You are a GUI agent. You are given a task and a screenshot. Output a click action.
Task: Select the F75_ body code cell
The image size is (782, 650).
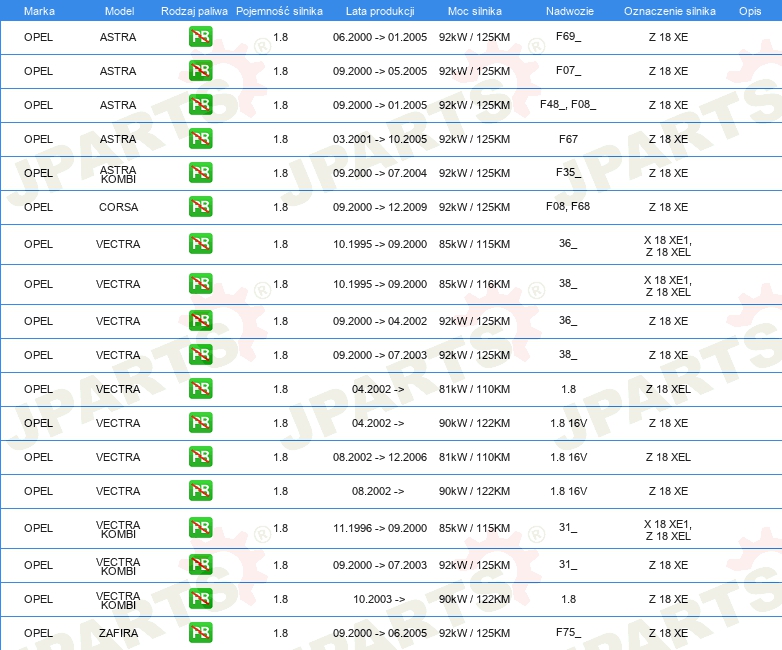[569, 633]
